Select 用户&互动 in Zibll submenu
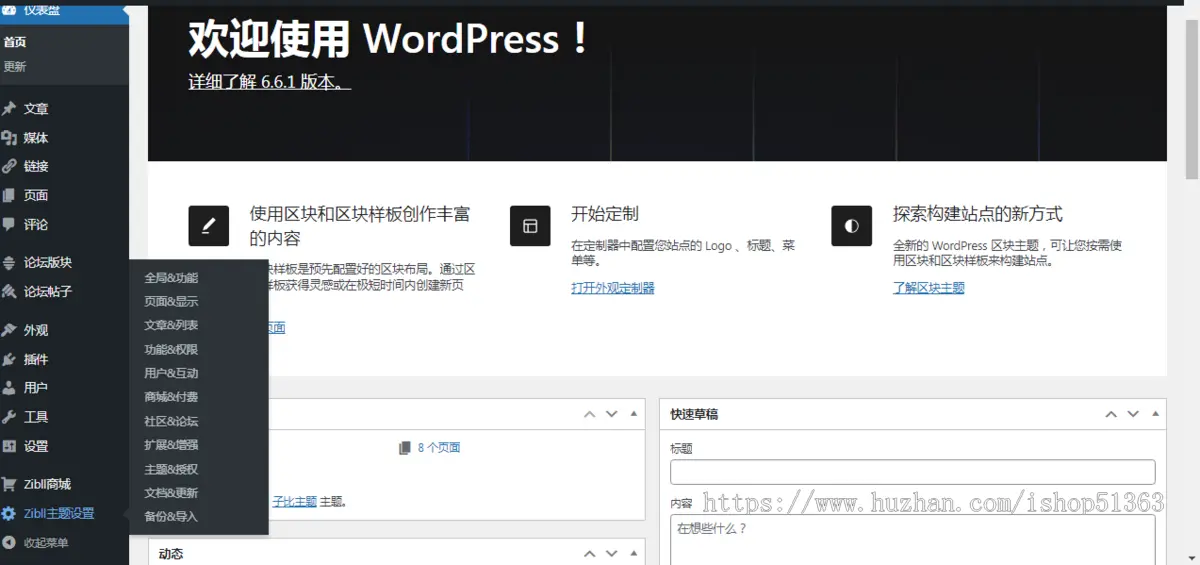 (171, 374)
